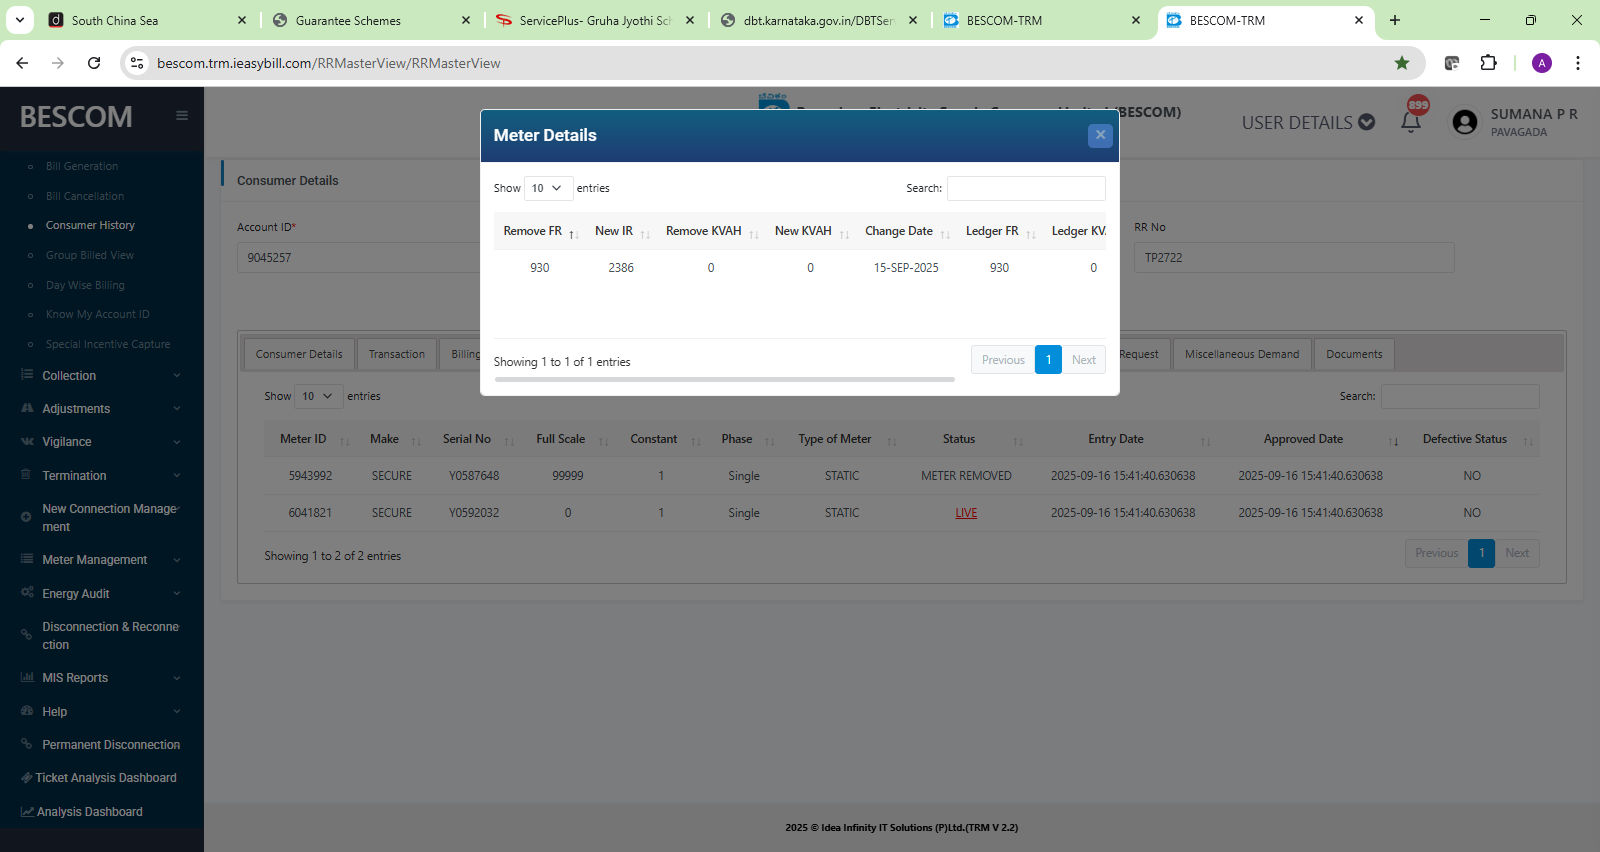Switch to the Consumer Details tab
Image resolution: width=1600 pixels, height=852 pixels.
[299, 354]
